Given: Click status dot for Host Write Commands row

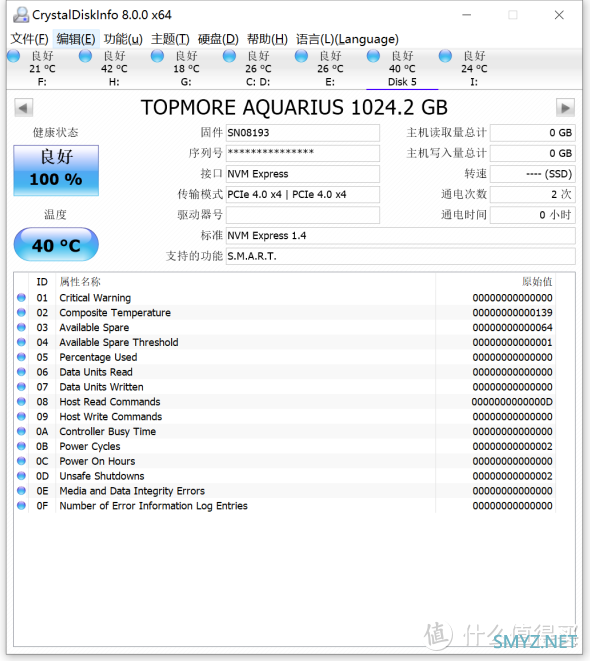Looking at the screenshot, I should [21, 416].
